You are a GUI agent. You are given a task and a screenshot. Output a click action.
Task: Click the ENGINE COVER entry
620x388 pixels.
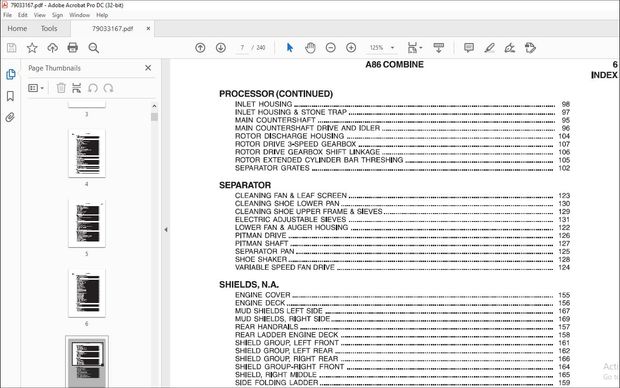(402, 295)
